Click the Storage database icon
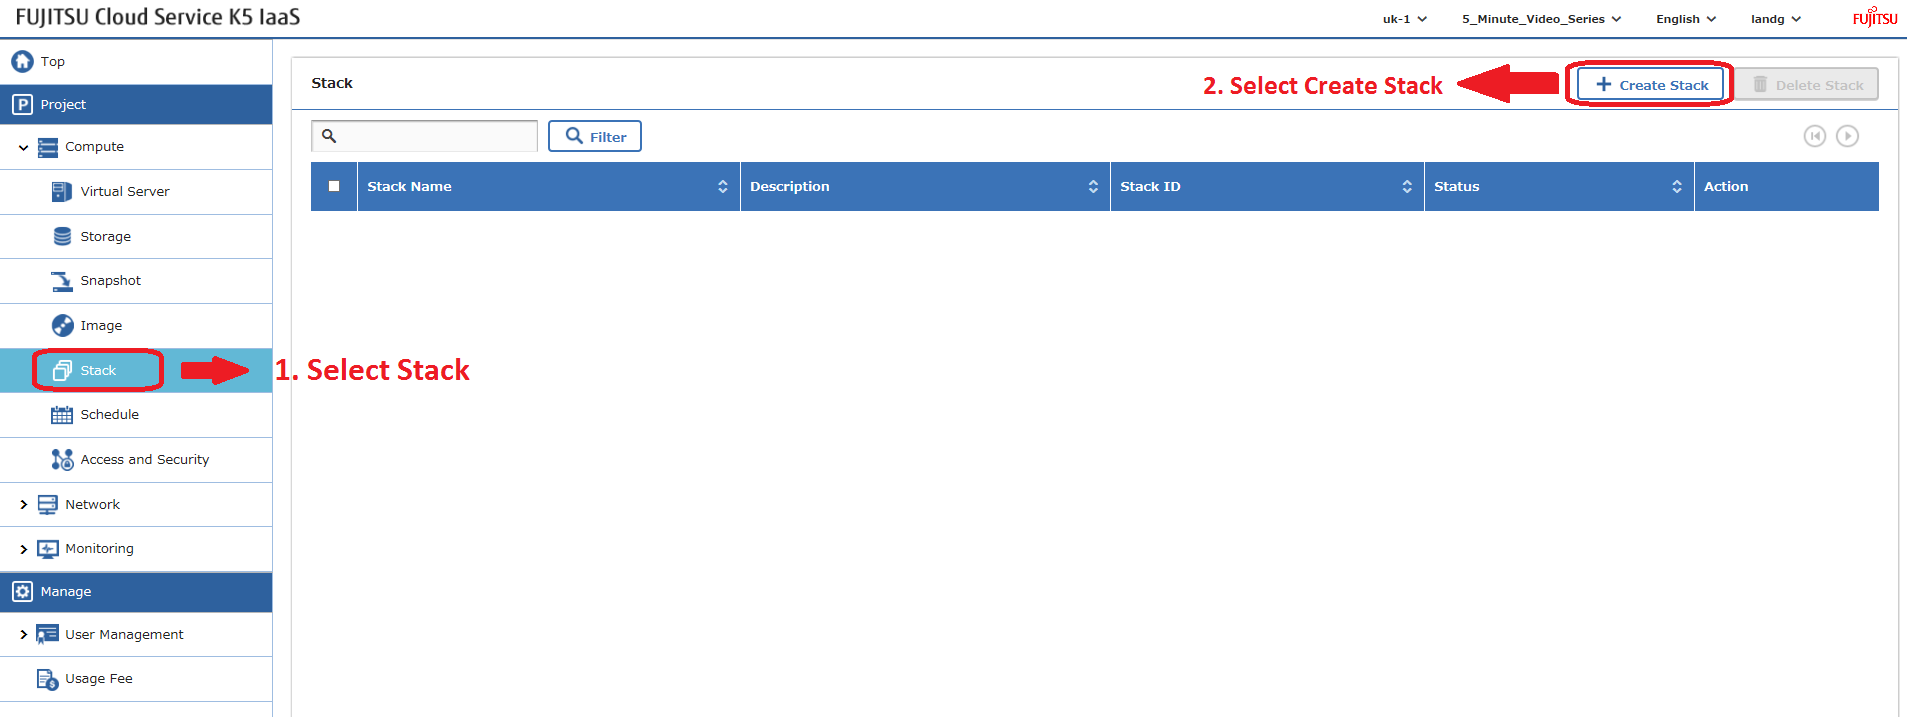Screen dimensions: 1907x717 click(62, 236)
